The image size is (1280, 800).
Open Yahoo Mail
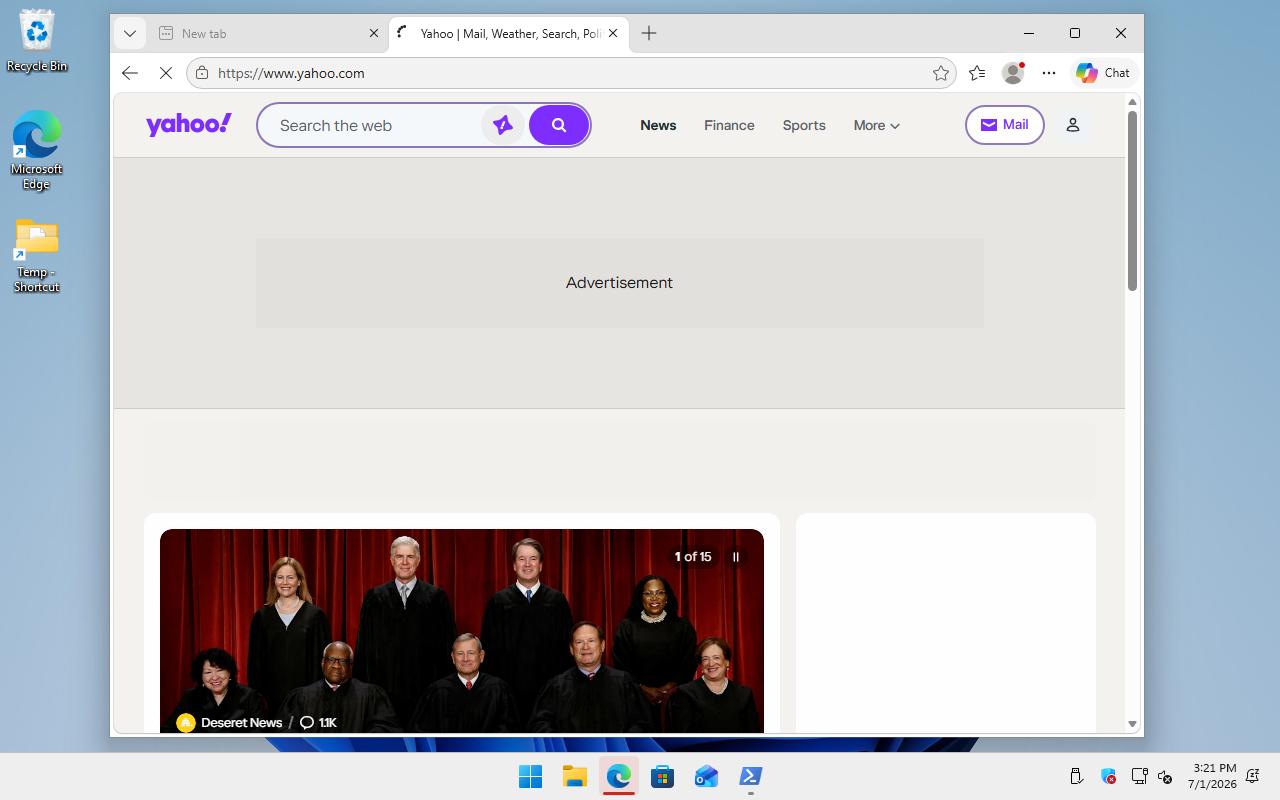(1005, 125)
